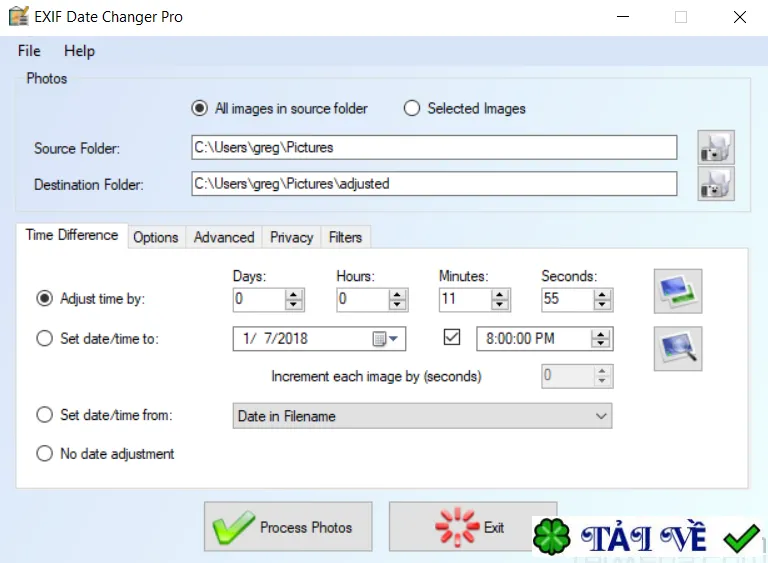The height and width of the screenshot is (563, 768).
Task: Decrease the Seconds value with down arrow
Action: [x=602, y=304]
